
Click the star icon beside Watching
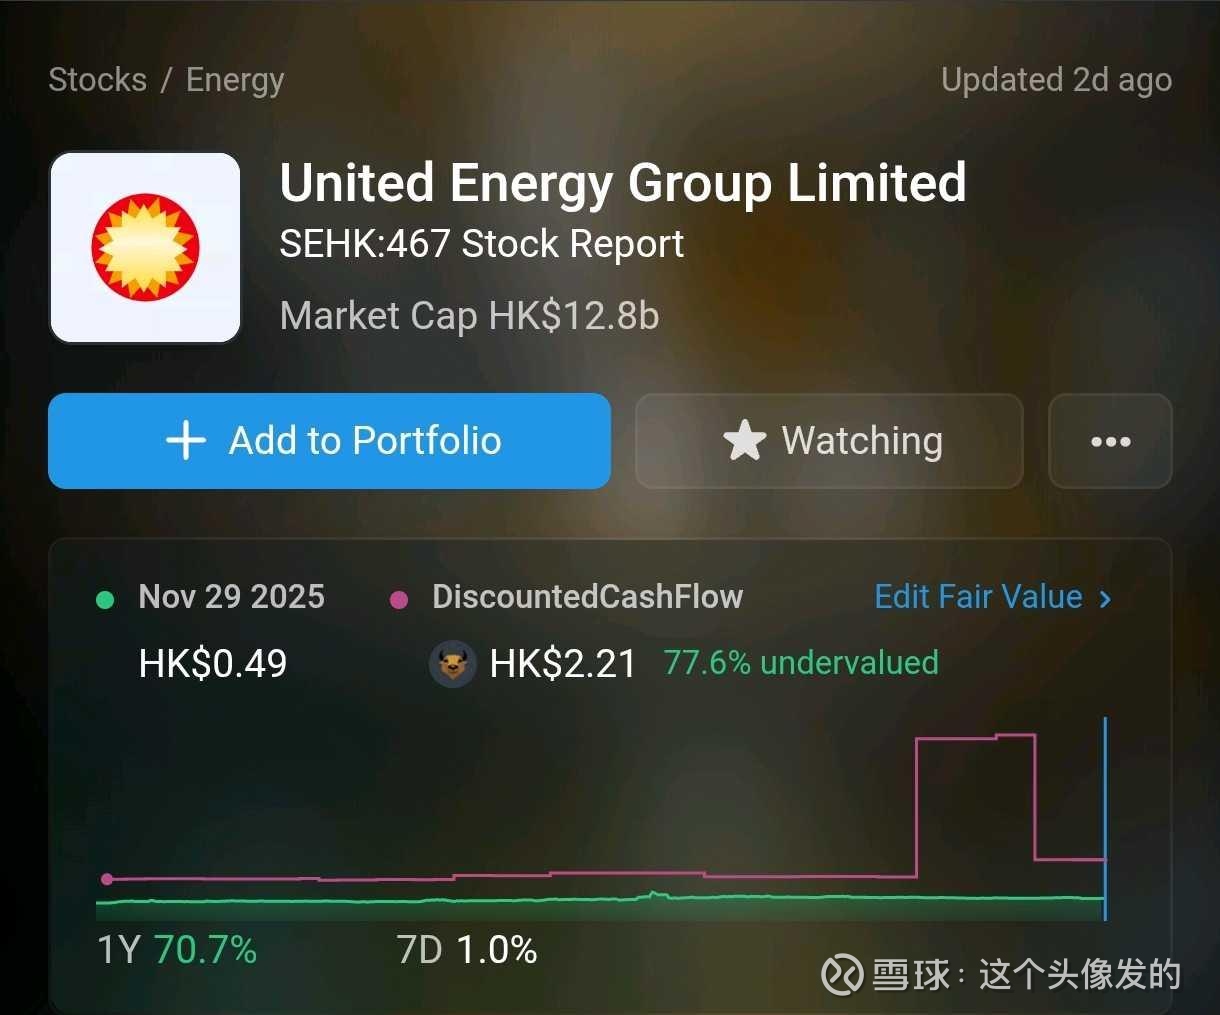click(745, 441)
